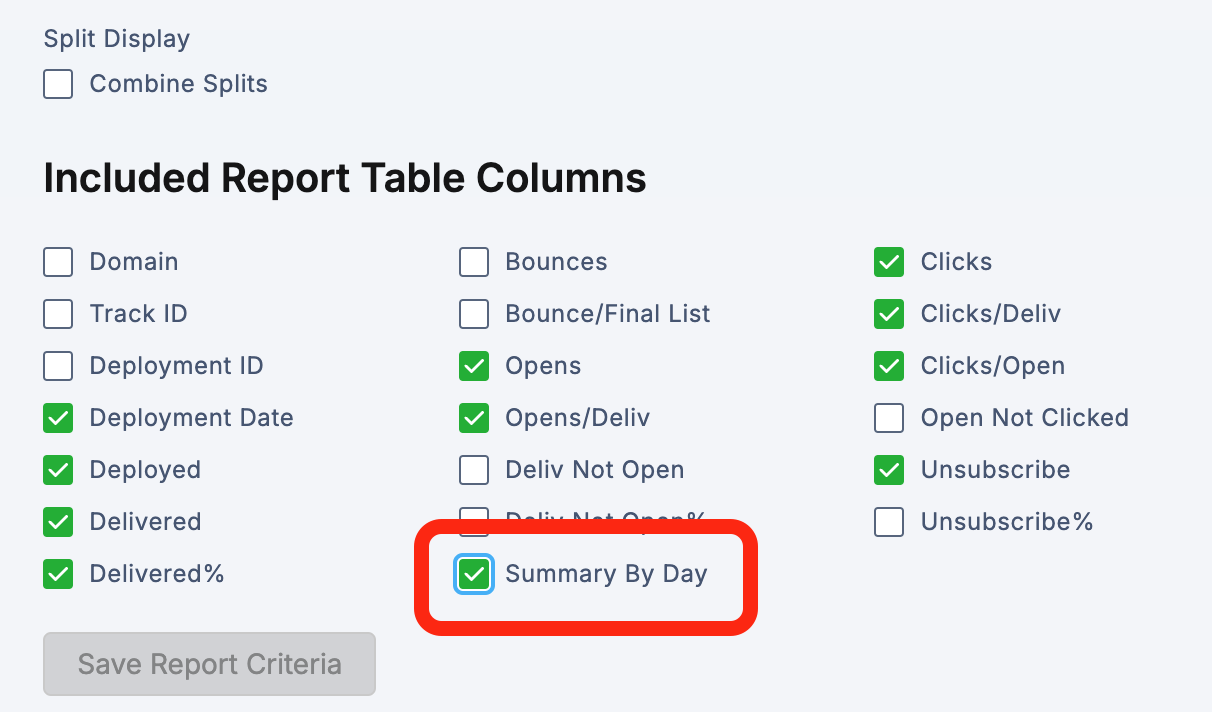Uncheck the Deployment Date column

(x=58, y=418)
